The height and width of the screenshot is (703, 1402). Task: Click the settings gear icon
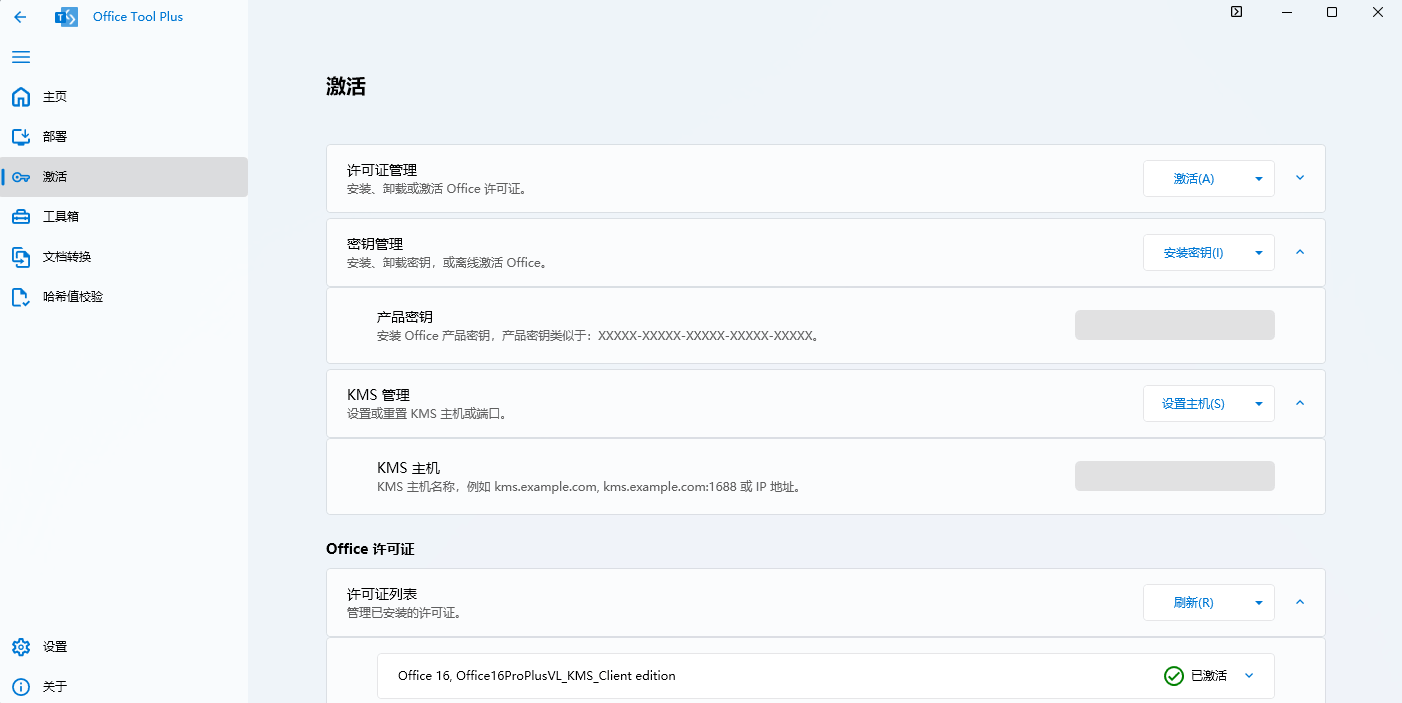[x=21, y=647]
